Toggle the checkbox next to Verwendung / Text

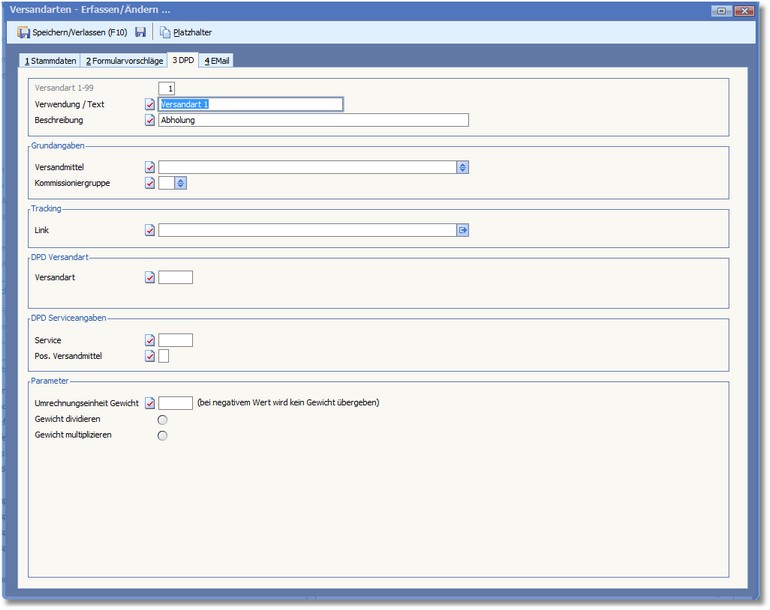[x=150, y=104]
